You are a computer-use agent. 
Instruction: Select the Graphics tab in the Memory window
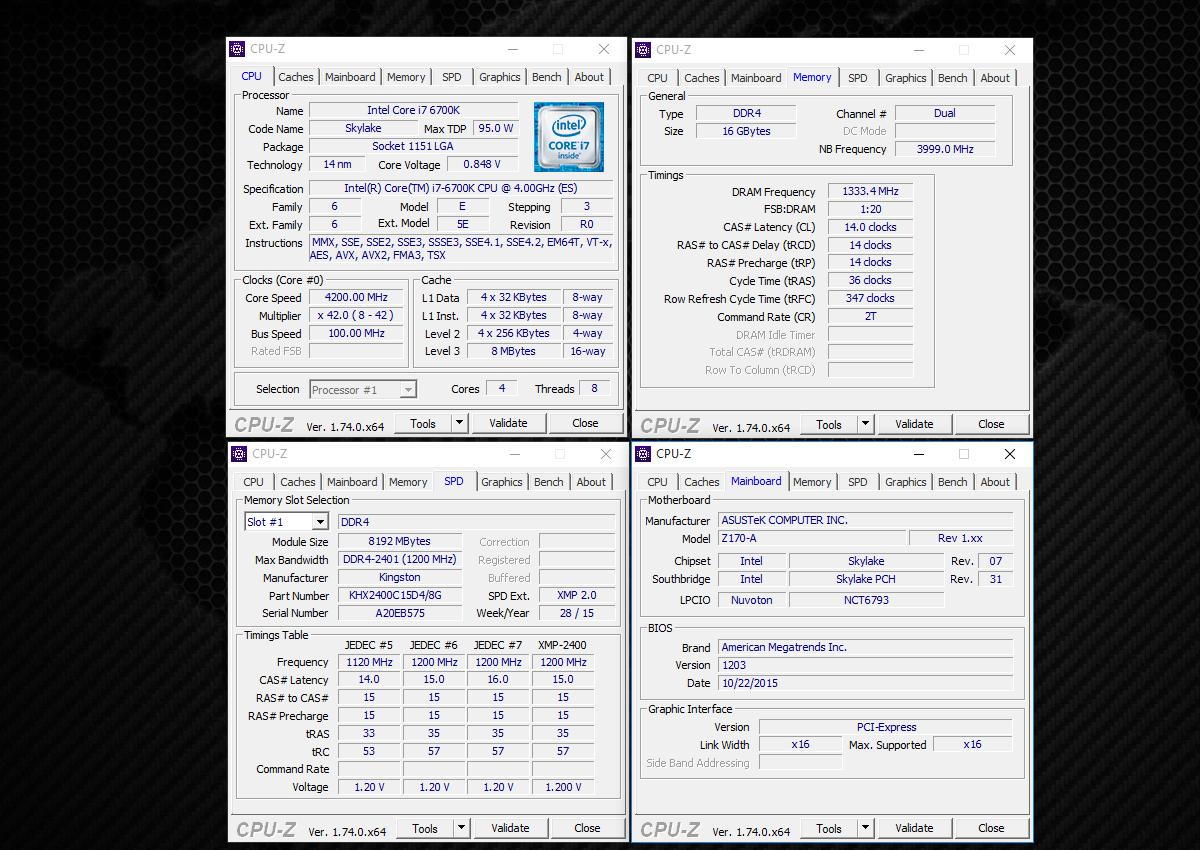click(x=906, y=78)
